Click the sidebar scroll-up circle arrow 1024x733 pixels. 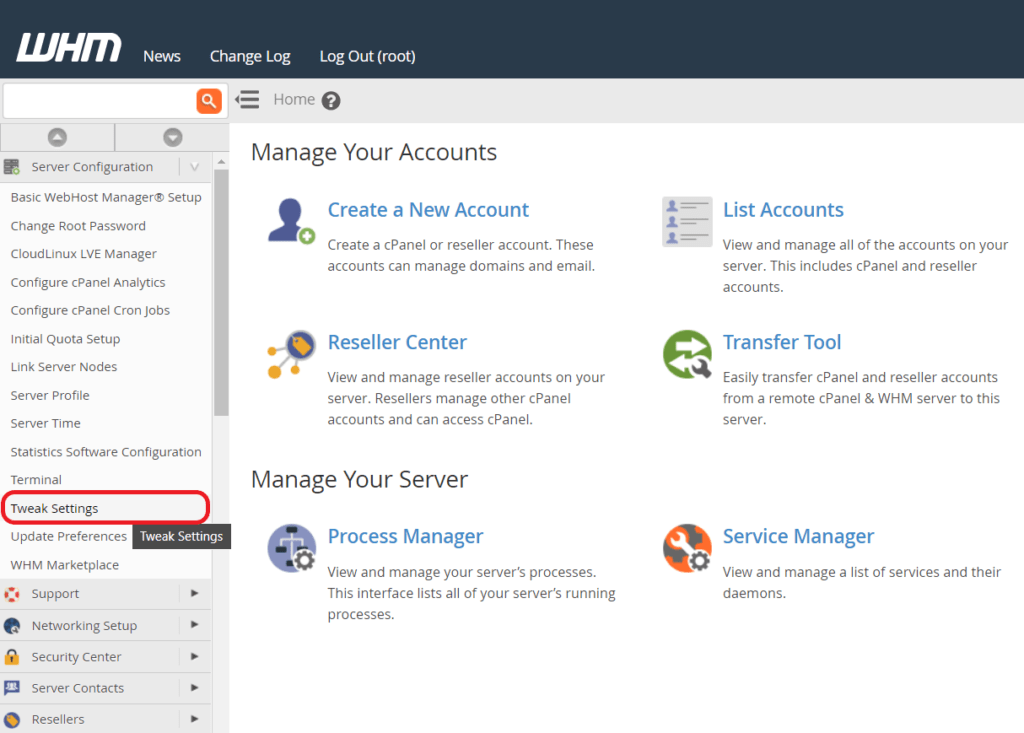click(57, 137)
